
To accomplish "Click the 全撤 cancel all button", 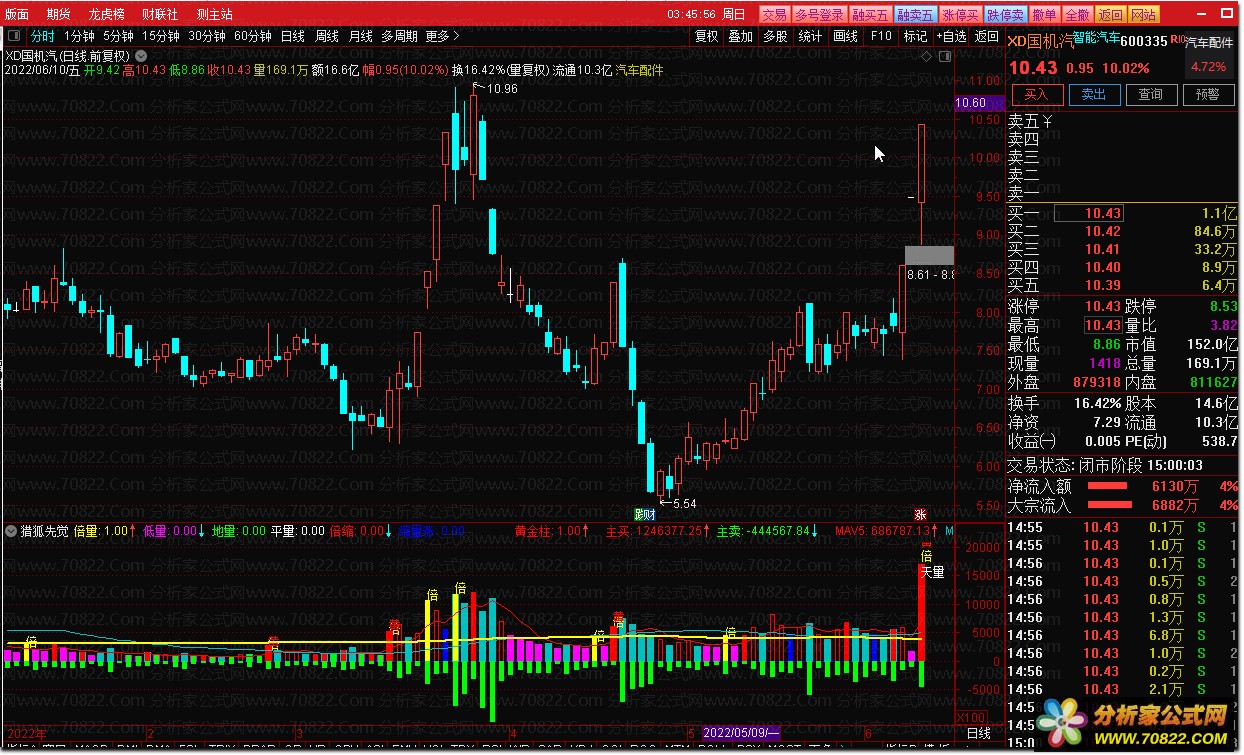I will pyautogui.click(x=1077, y=15).
